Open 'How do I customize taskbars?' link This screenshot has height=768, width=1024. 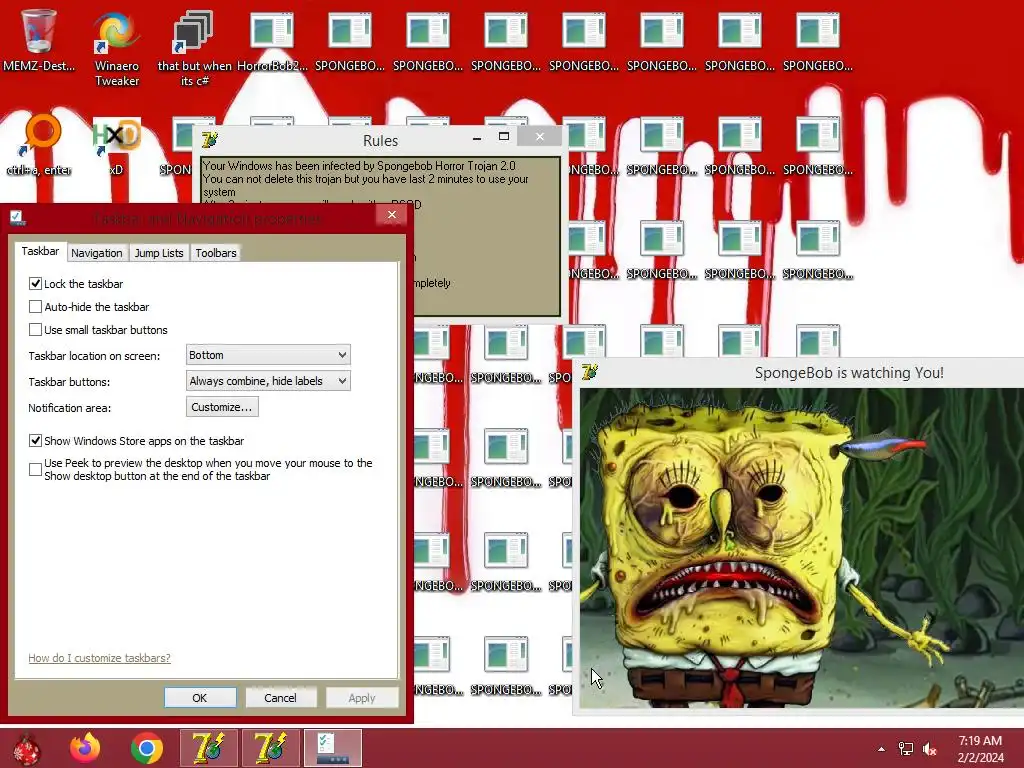[99, 658]
